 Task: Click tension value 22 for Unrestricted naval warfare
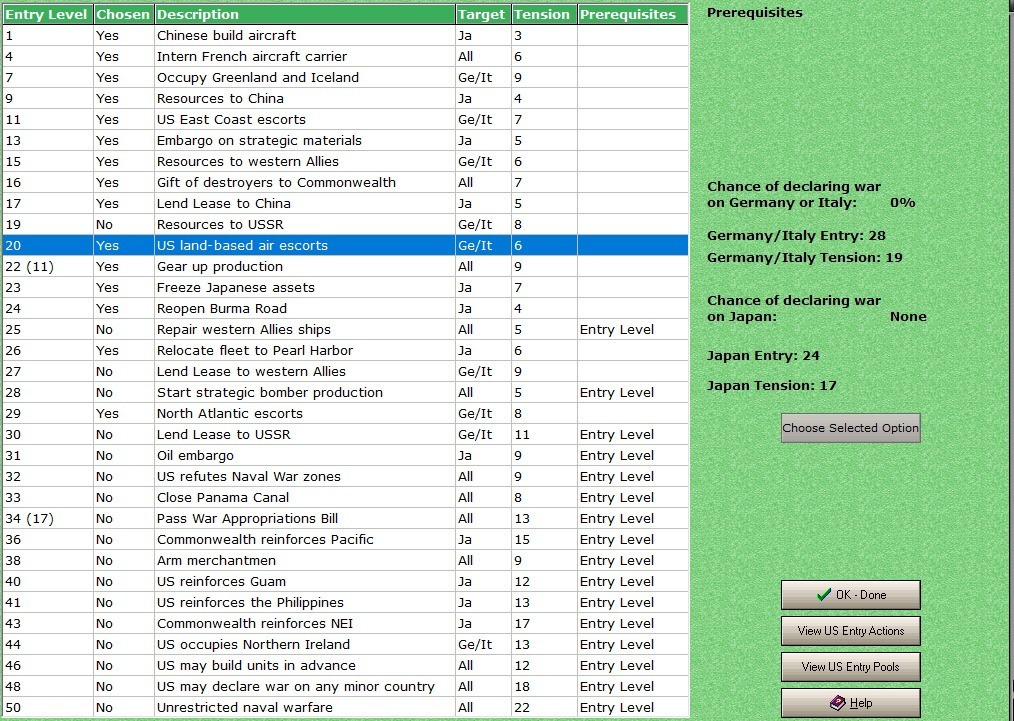[x=544, y=708]
